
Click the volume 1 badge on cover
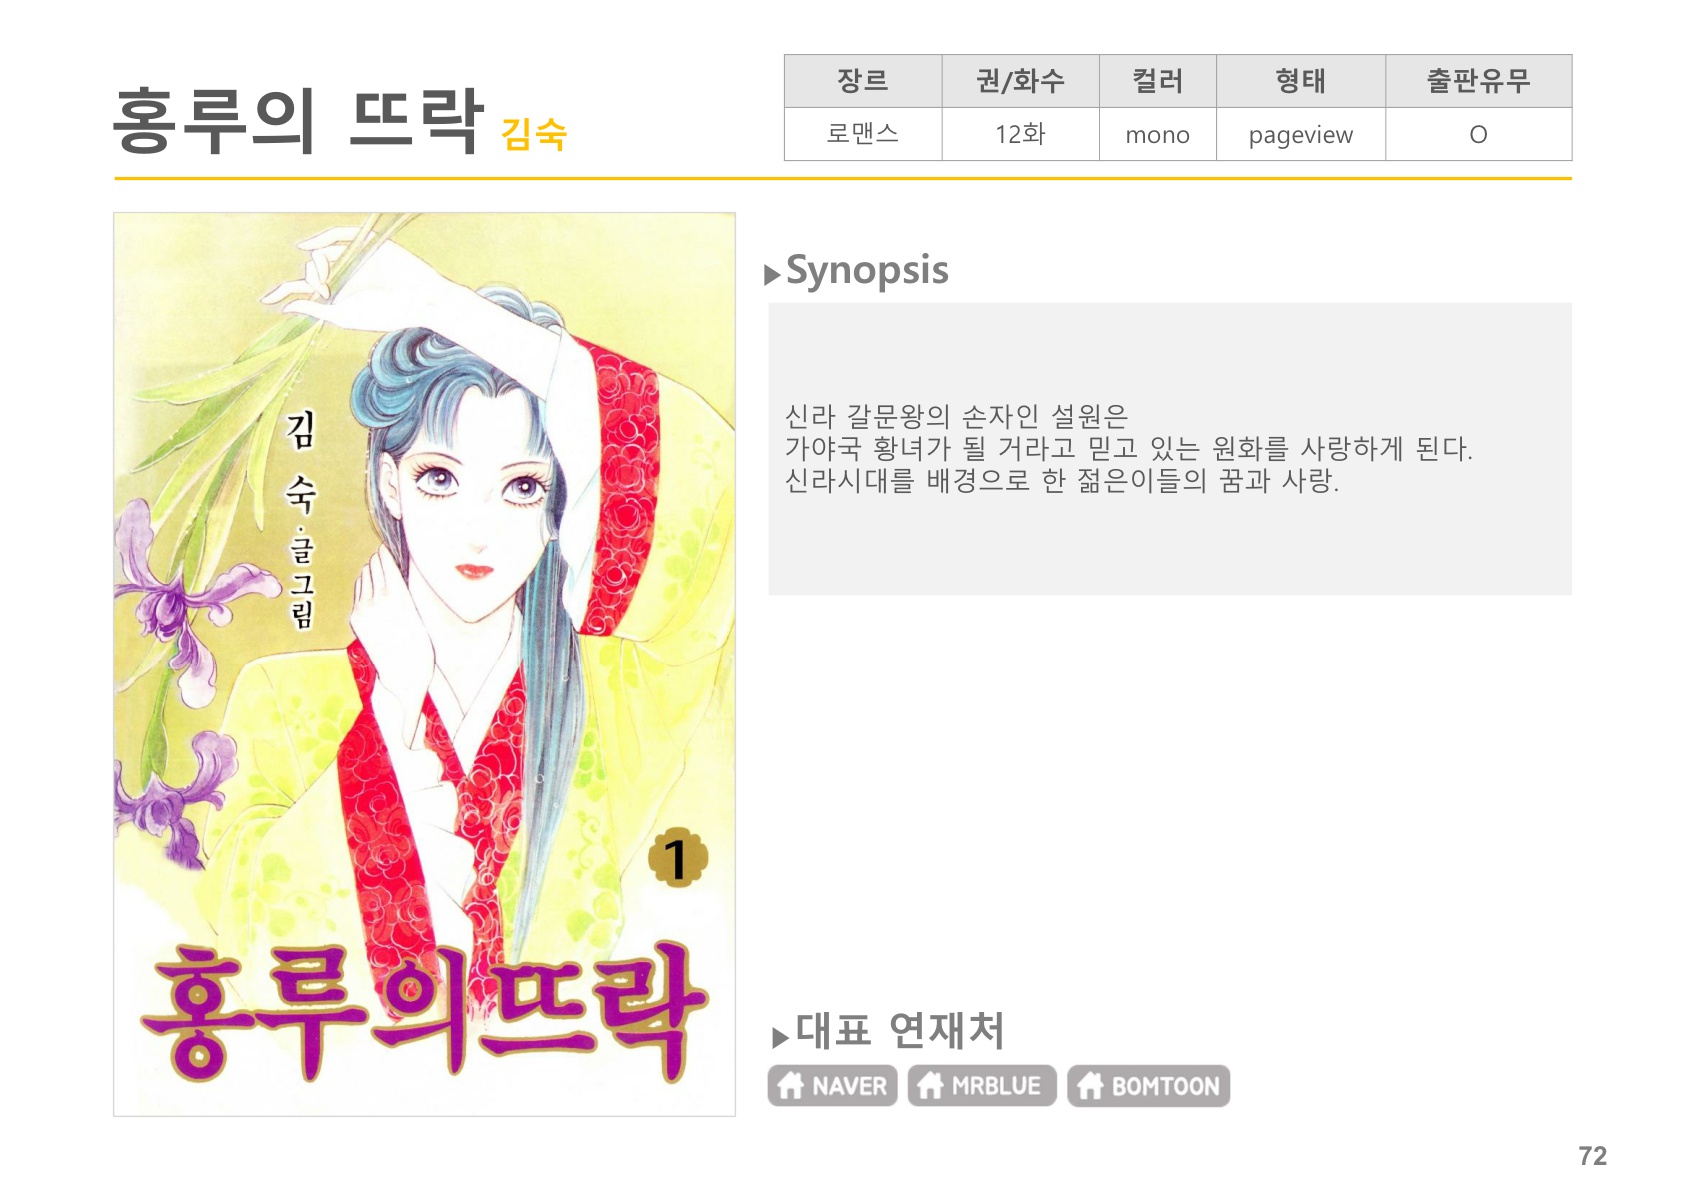pyautogui.click(x=677, y=859)
